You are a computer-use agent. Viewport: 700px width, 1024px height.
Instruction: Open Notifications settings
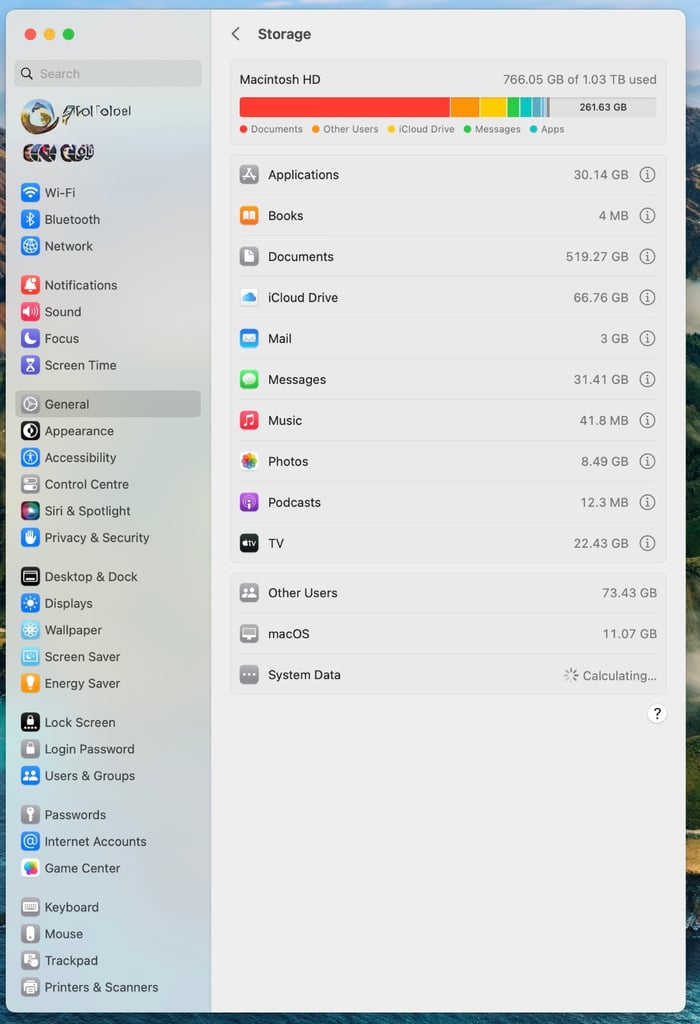[108, 285]
